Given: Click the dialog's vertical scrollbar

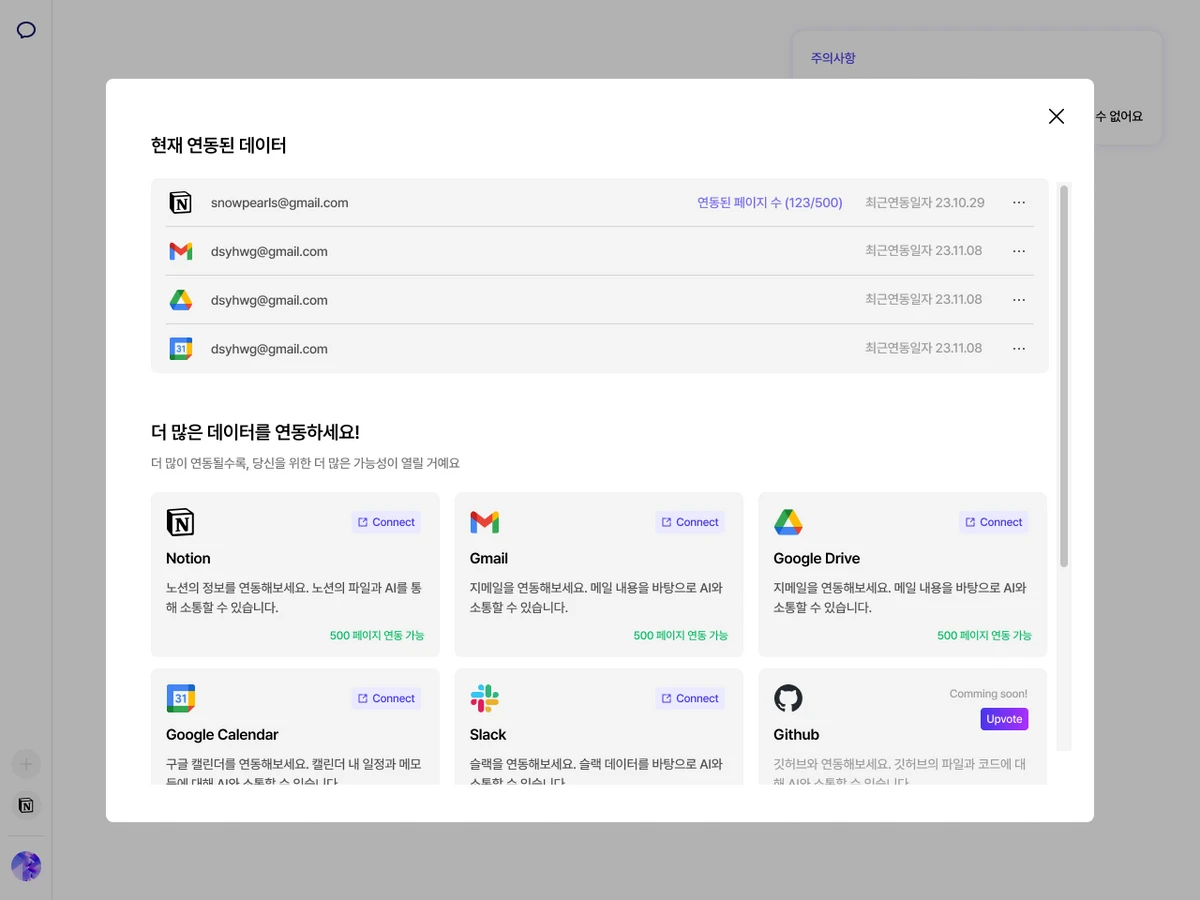Looking at the screenshot, I should pos(1064,375).
